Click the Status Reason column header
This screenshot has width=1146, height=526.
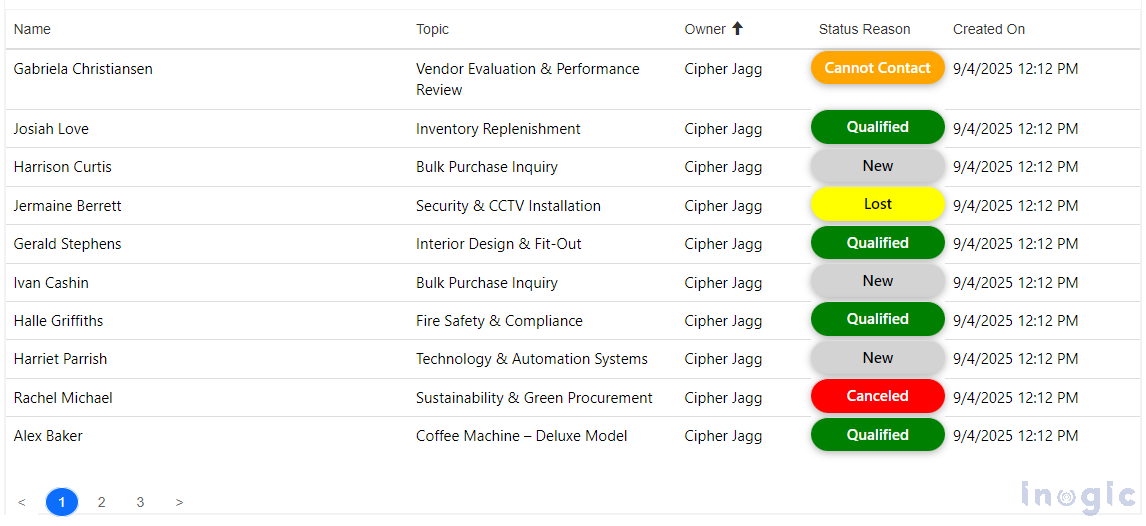point(864,29)
